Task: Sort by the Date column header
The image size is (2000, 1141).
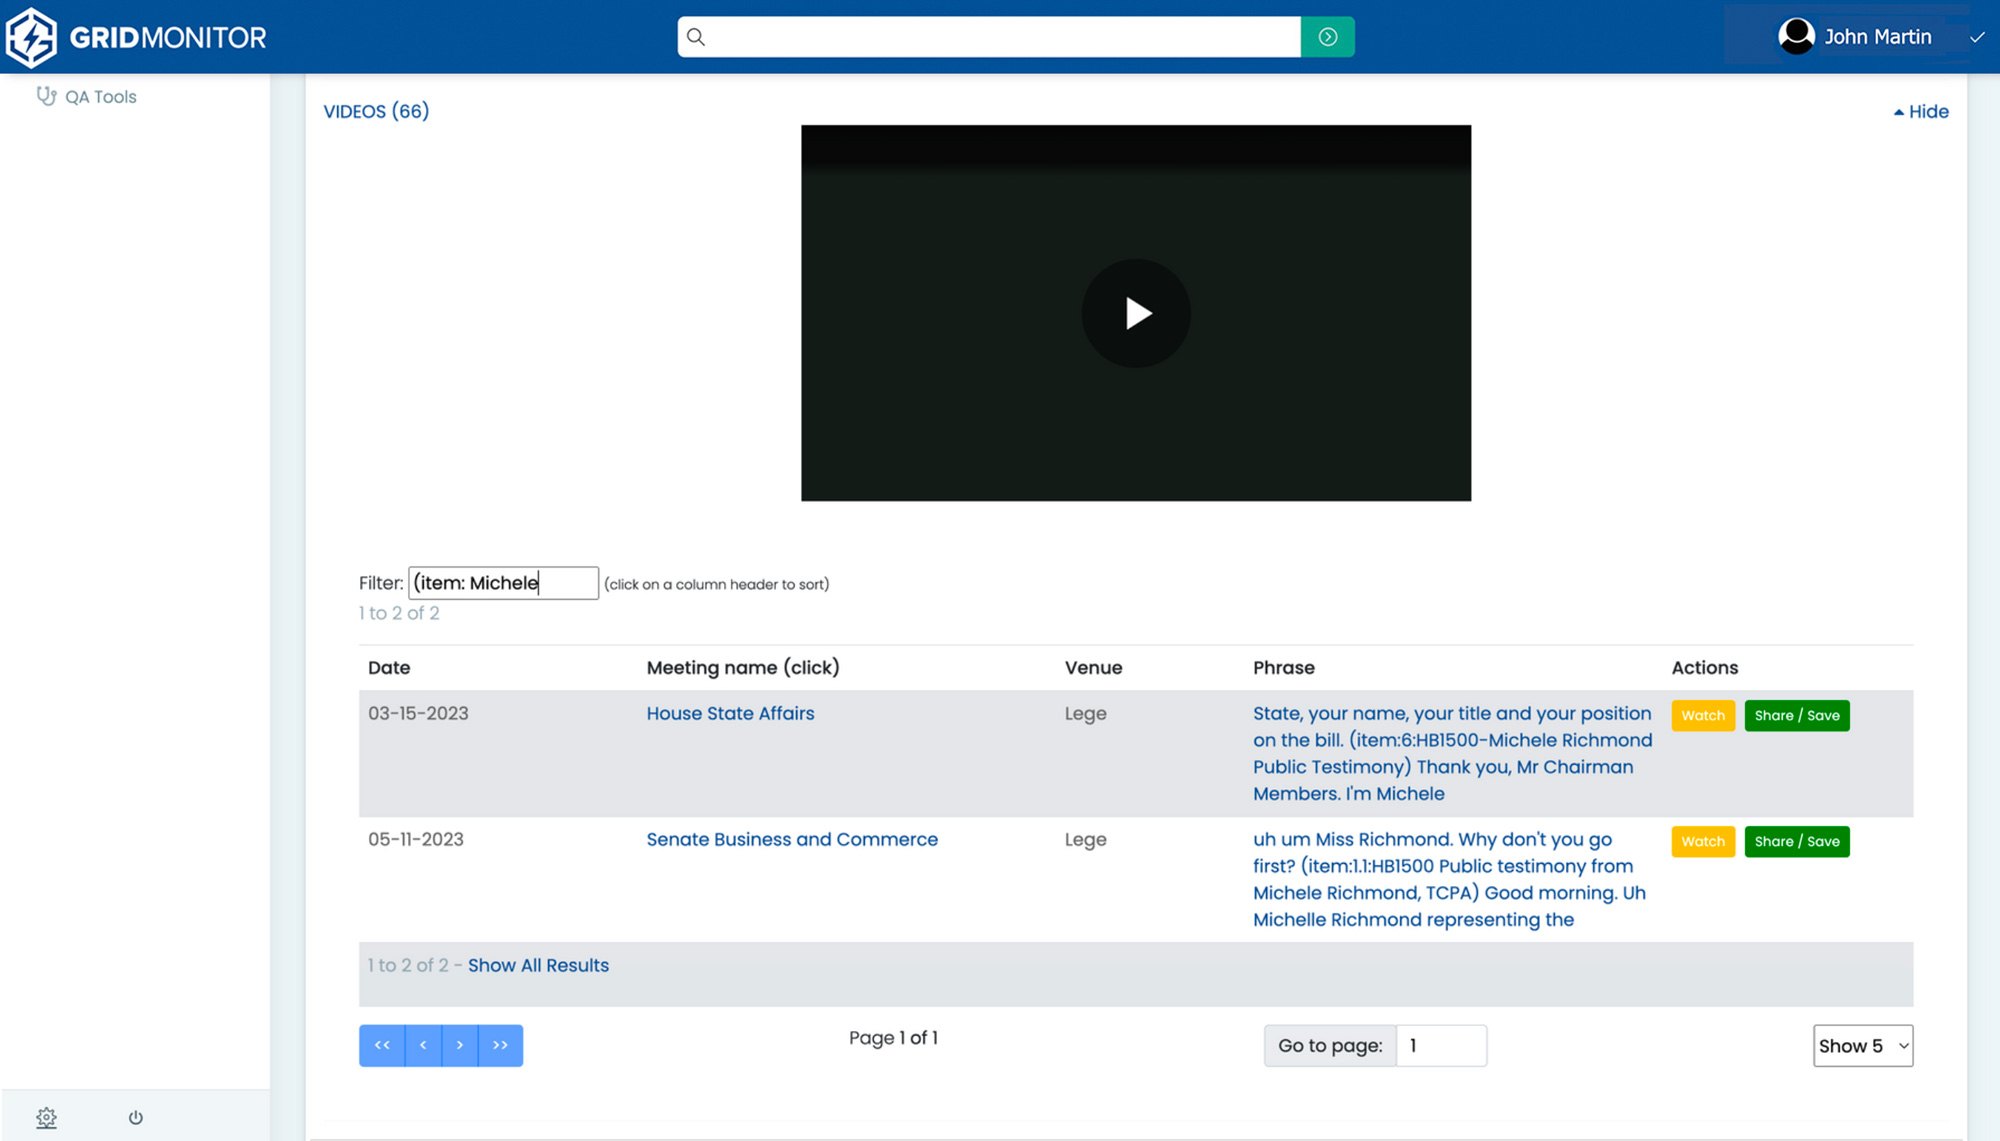Action: tap(389, 668)
